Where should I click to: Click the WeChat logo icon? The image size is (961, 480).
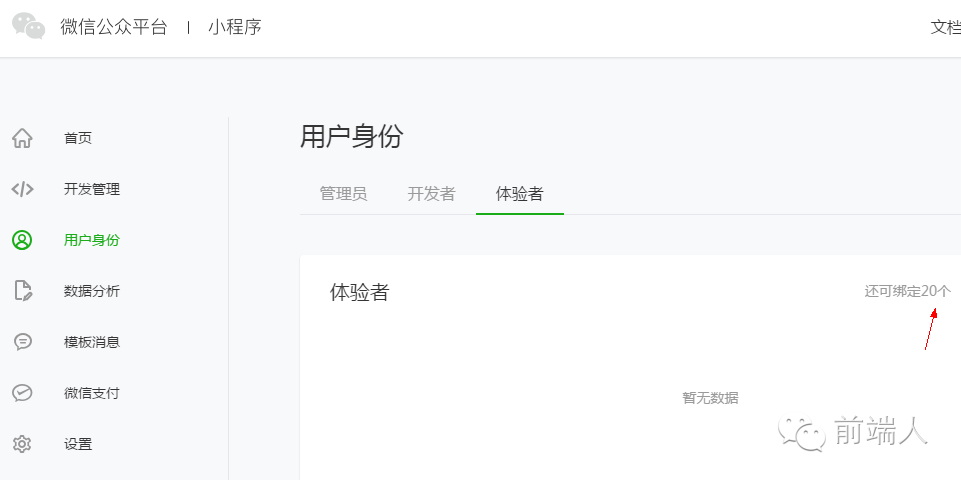pyautogui.click(x=29, y=27)
